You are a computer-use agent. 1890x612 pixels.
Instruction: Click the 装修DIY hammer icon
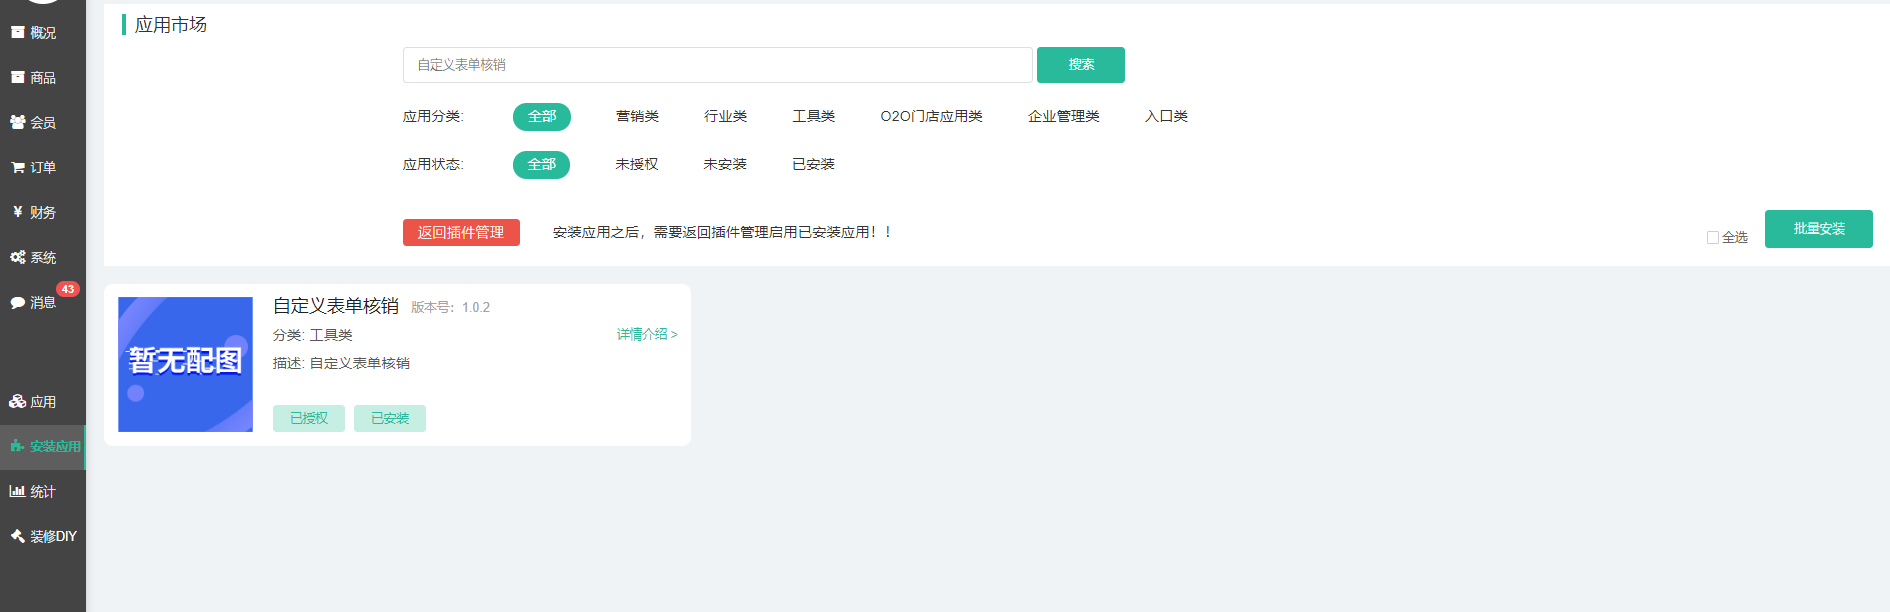pos(18,536)
